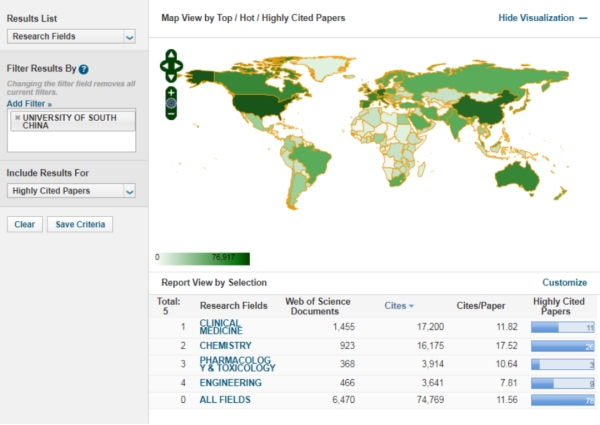Click the Cites column sort arrow
Image resolution: width=600 pixels, height=425 pixels.
(413, 305)
